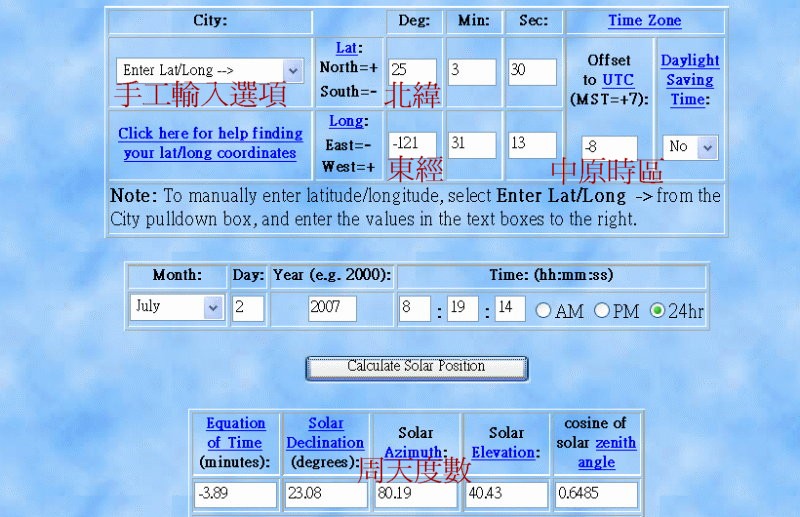800x517 pixels.
Task: Select the hour field in Time
Action: coord(414,308)
